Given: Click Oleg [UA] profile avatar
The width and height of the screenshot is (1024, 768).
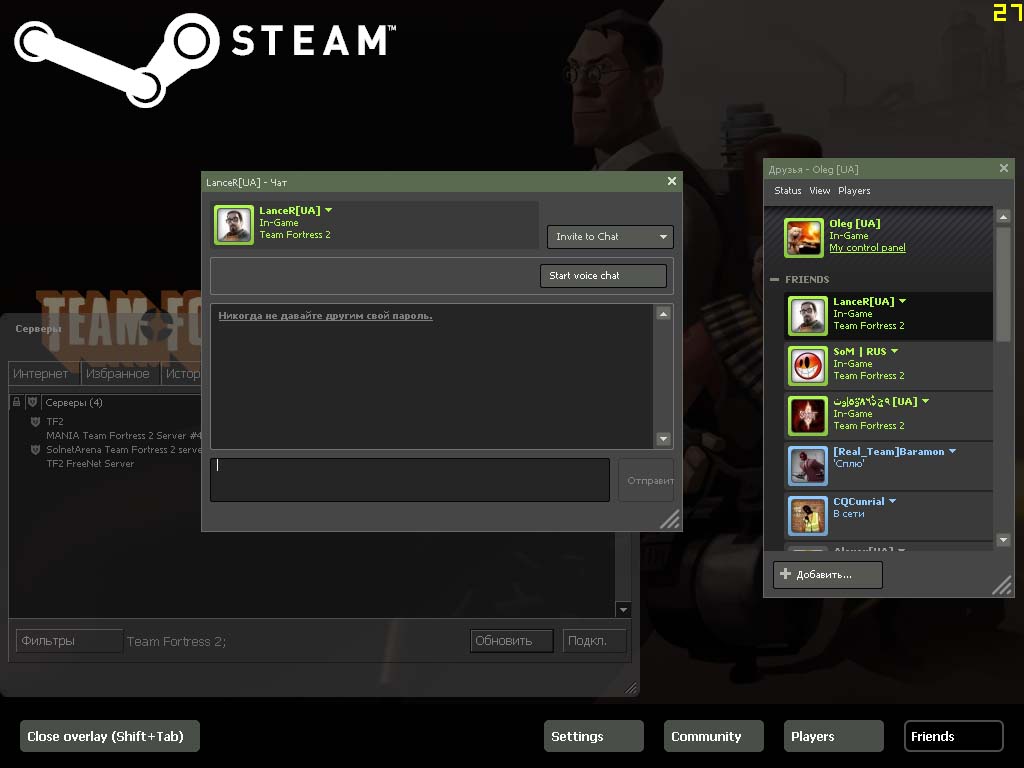Looking at the screenshot, I should pyautogui.click(x=803, y=238).
